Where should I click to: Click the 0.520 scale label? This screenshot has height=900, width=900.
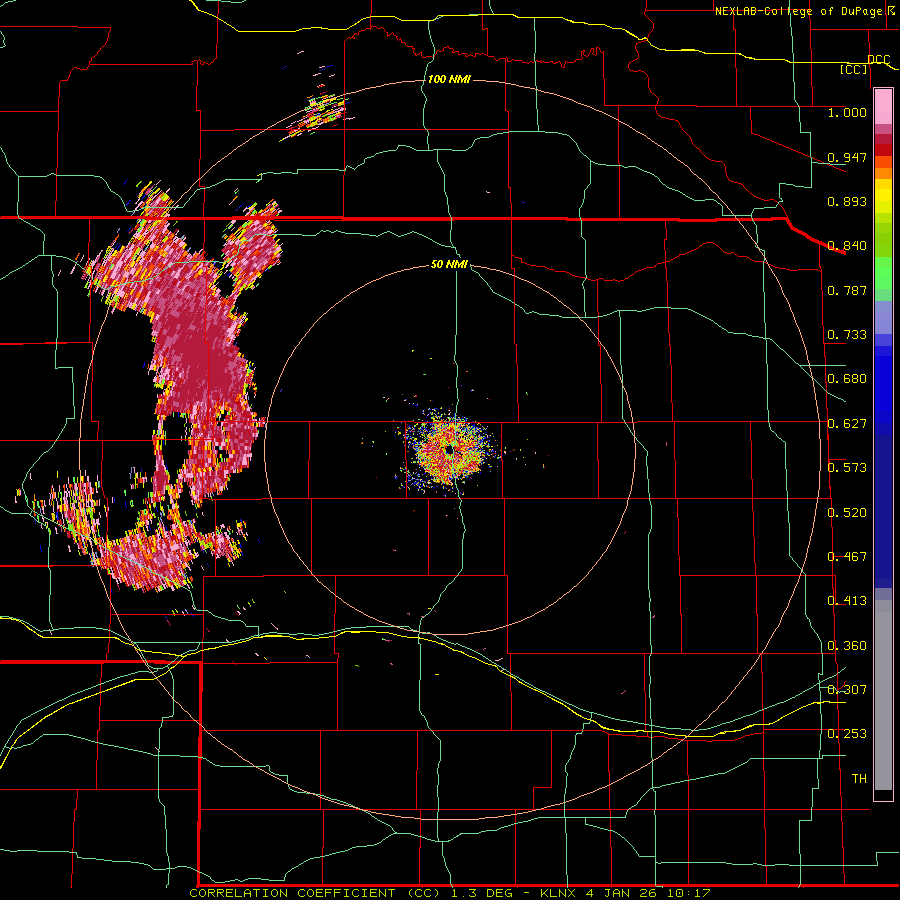[847, 513]
